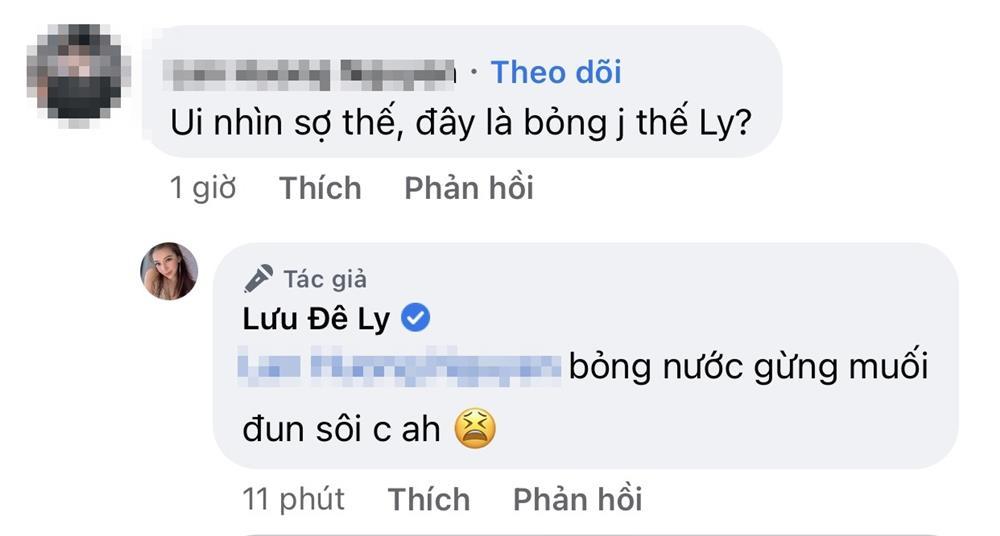Click the tired face emoji in the reply
The height and width of the screenshot is (536, 1000).
coord(475,429)
